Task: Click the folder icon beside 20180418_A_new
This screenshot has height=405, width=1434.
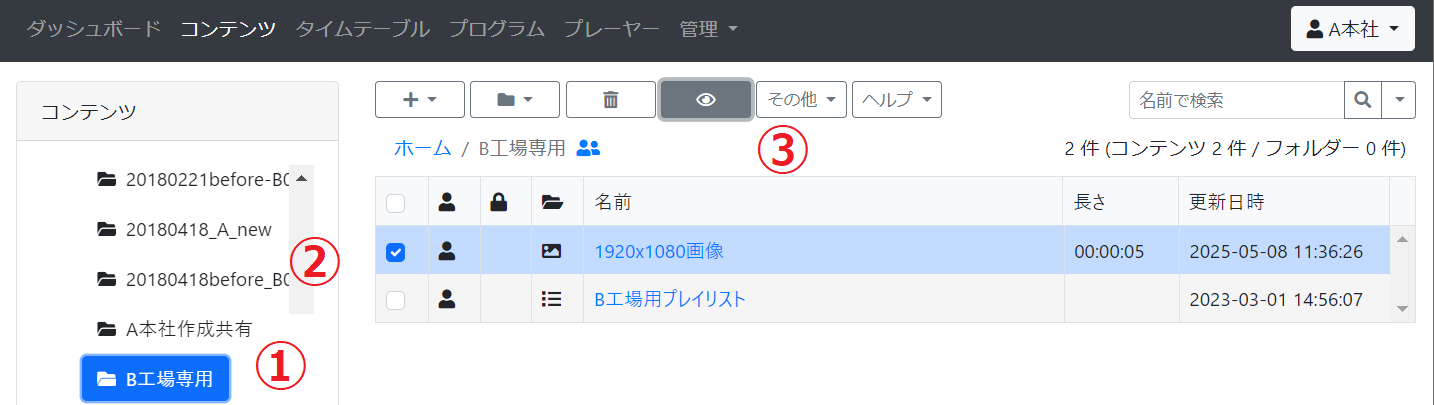Action: tap(106, 229)
